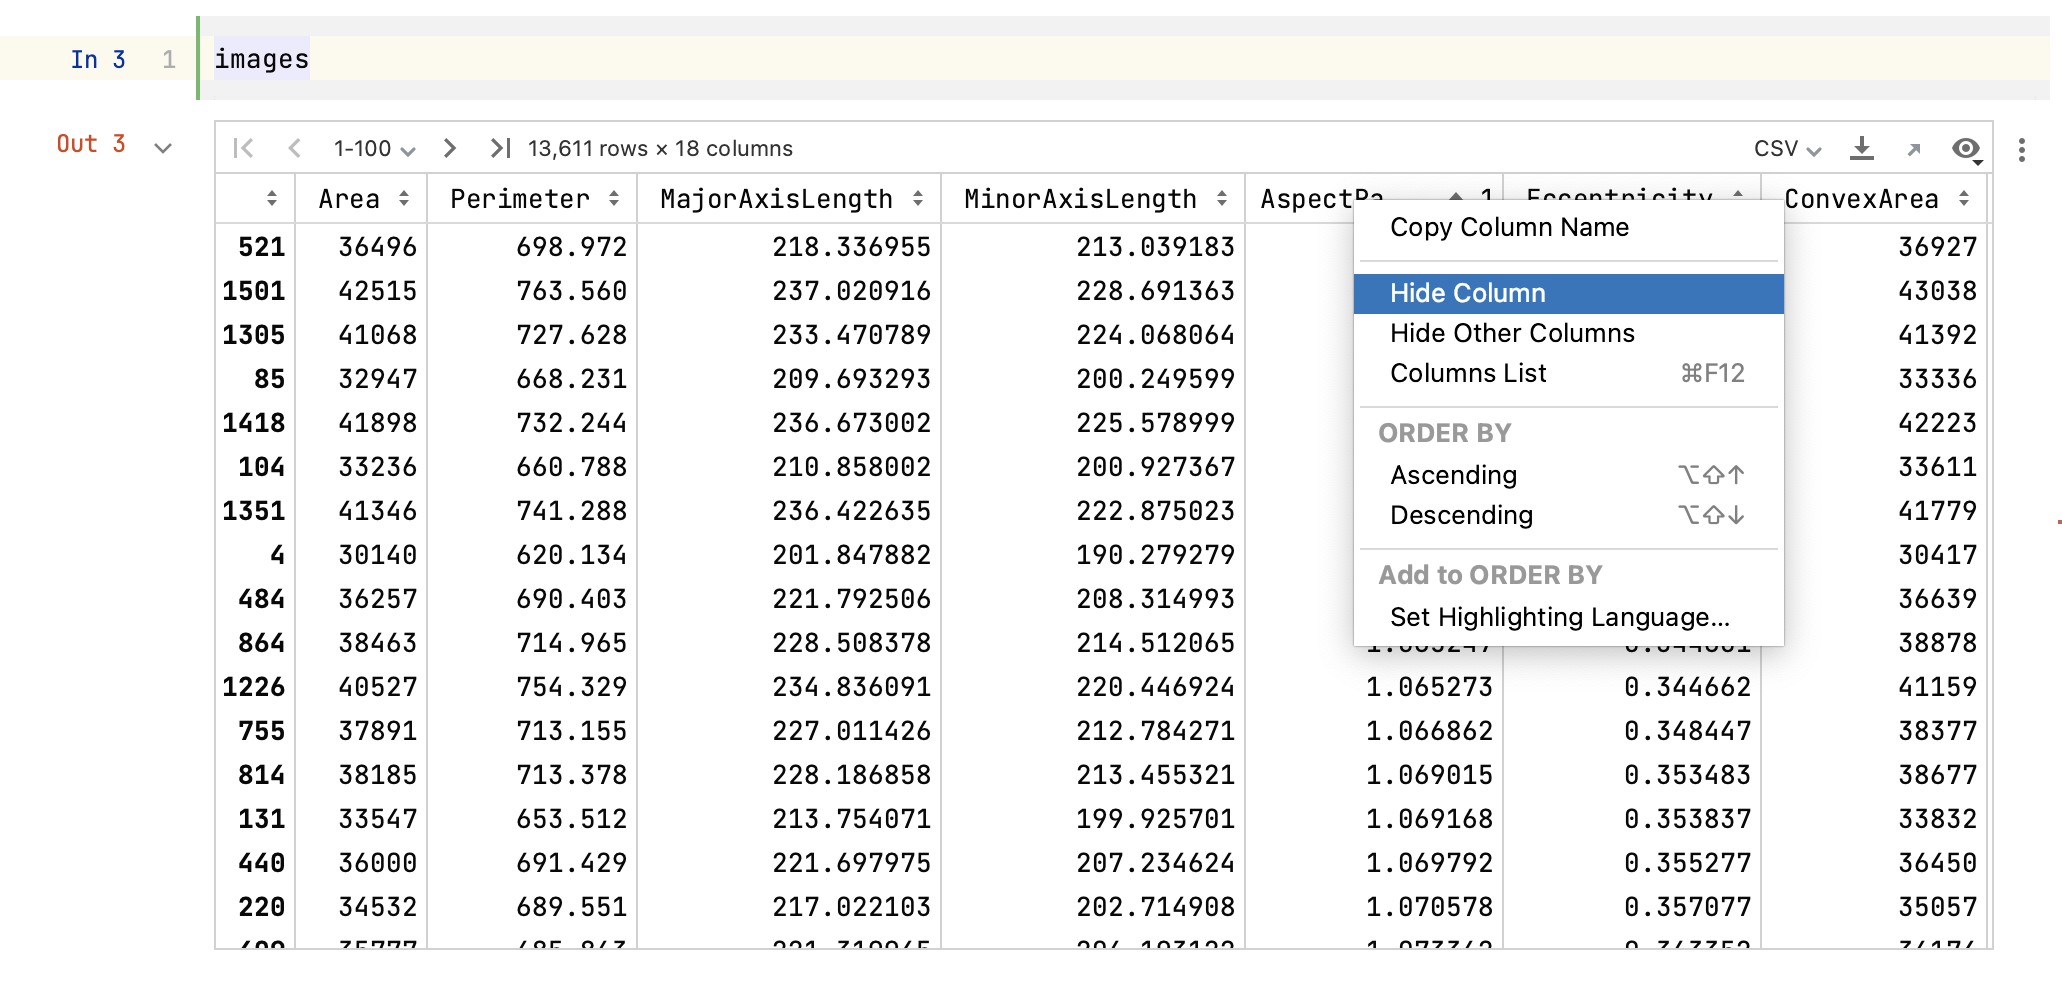This screenshot has height=990, width=2062.
Task: Select Ascending order option
Action: click(1568, 475)
